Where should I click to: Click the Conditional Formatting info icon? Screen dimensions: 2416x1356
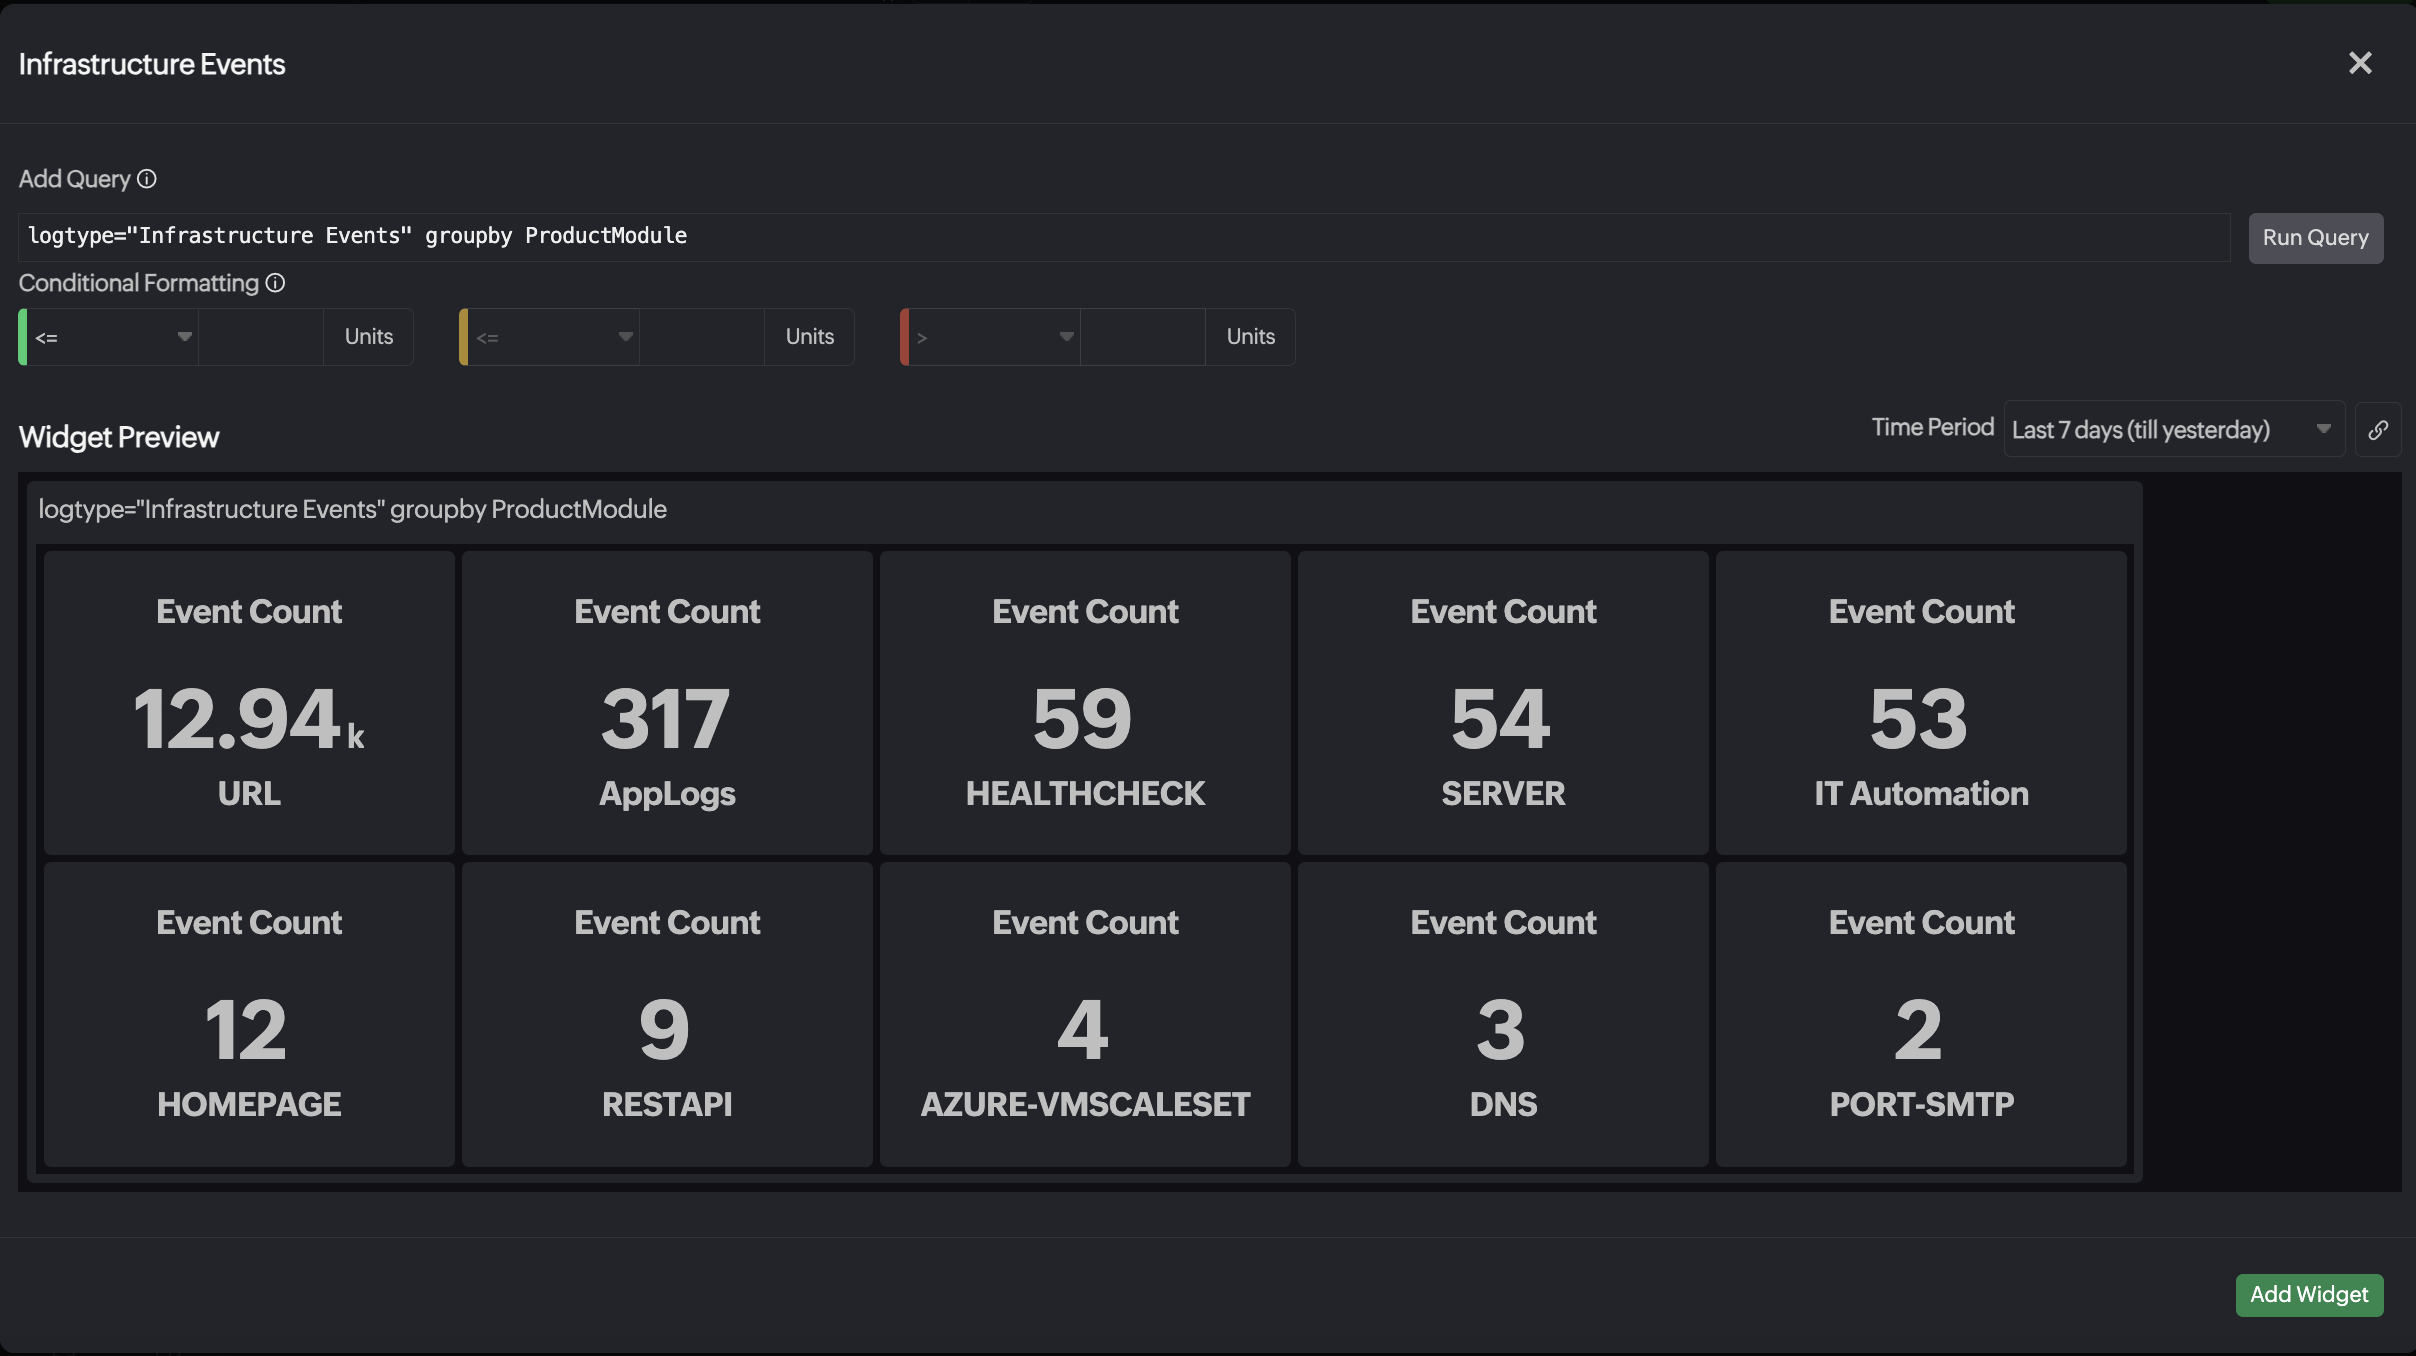tap(275, 283)
